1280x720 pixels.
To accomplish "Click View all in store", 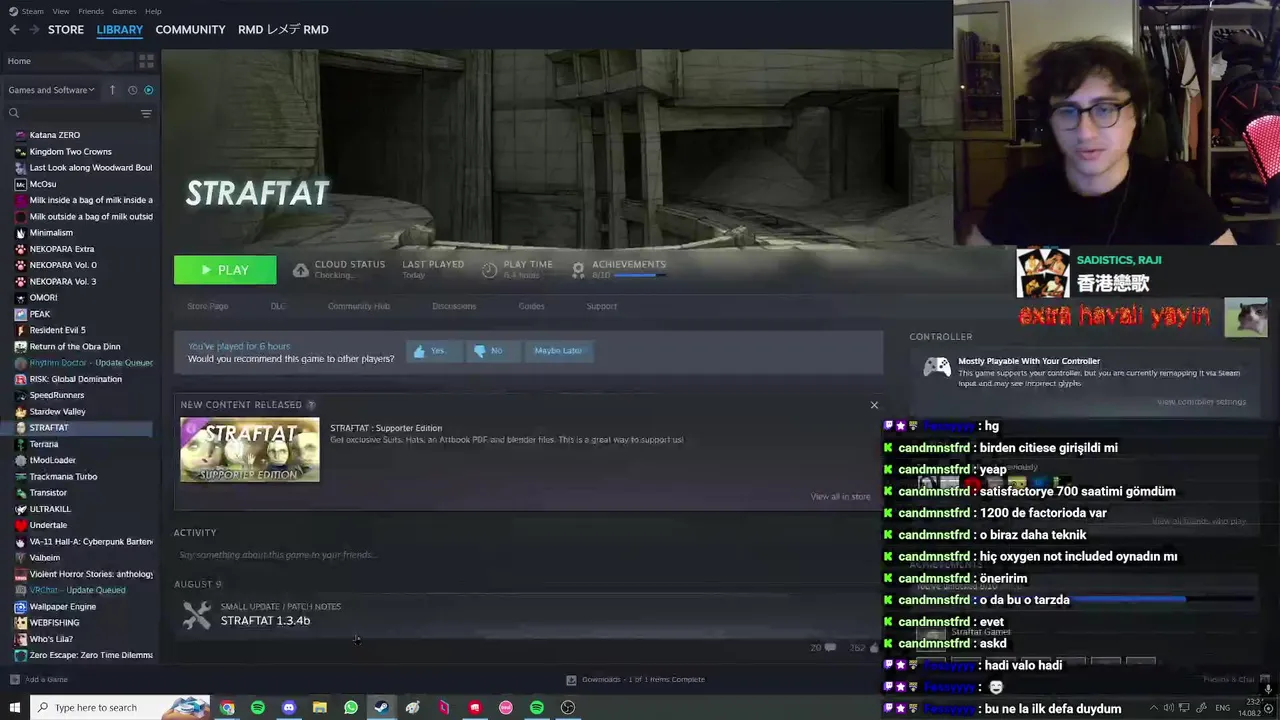I will (840, 497).
